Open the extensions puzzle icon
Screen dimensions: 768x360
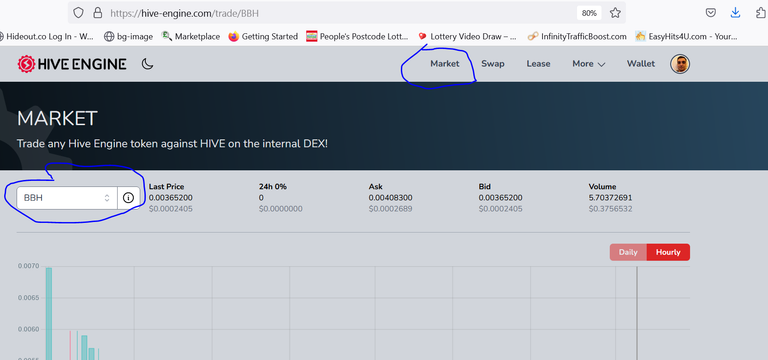761,13
